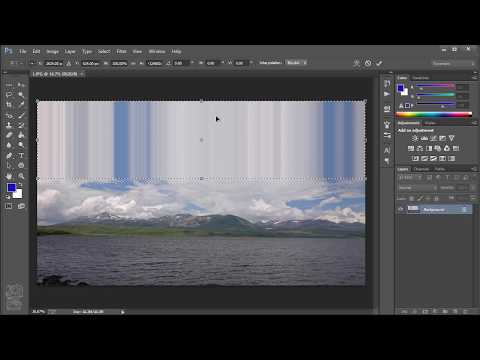
Task: Select the Clone Stamp tool
Action: point(9,125)
